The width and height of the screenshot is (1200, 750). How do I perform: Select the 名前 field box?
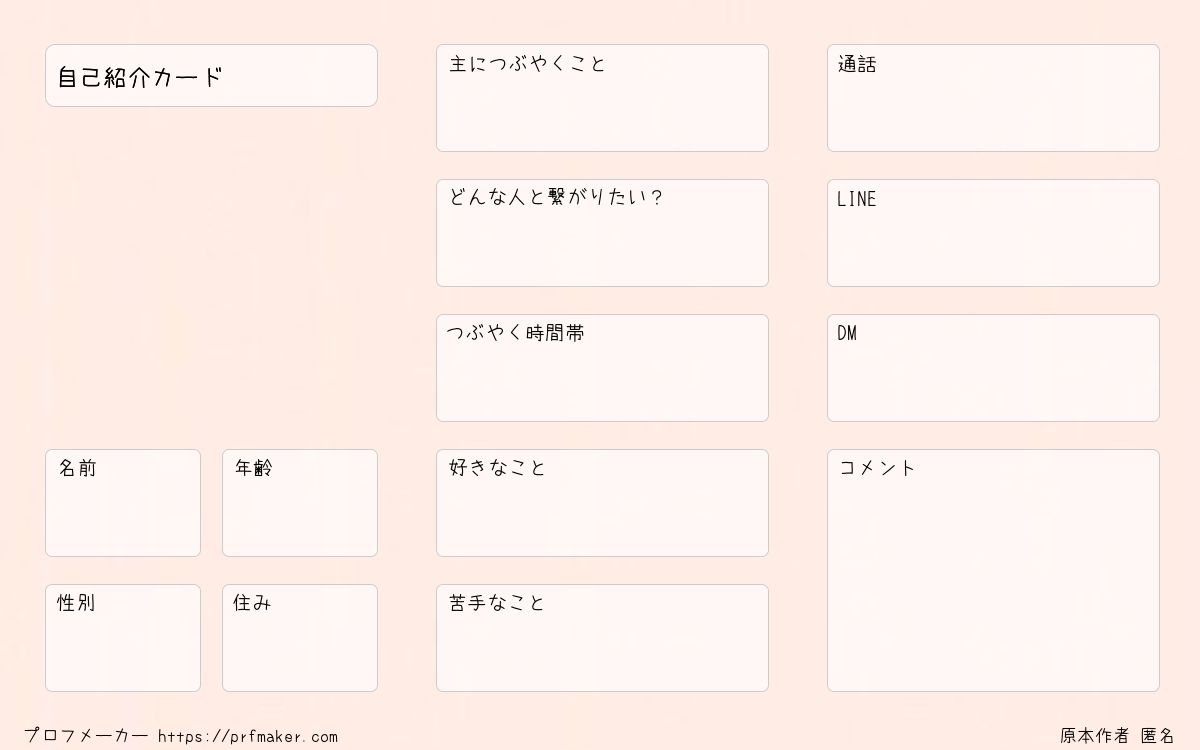point(123,503)
